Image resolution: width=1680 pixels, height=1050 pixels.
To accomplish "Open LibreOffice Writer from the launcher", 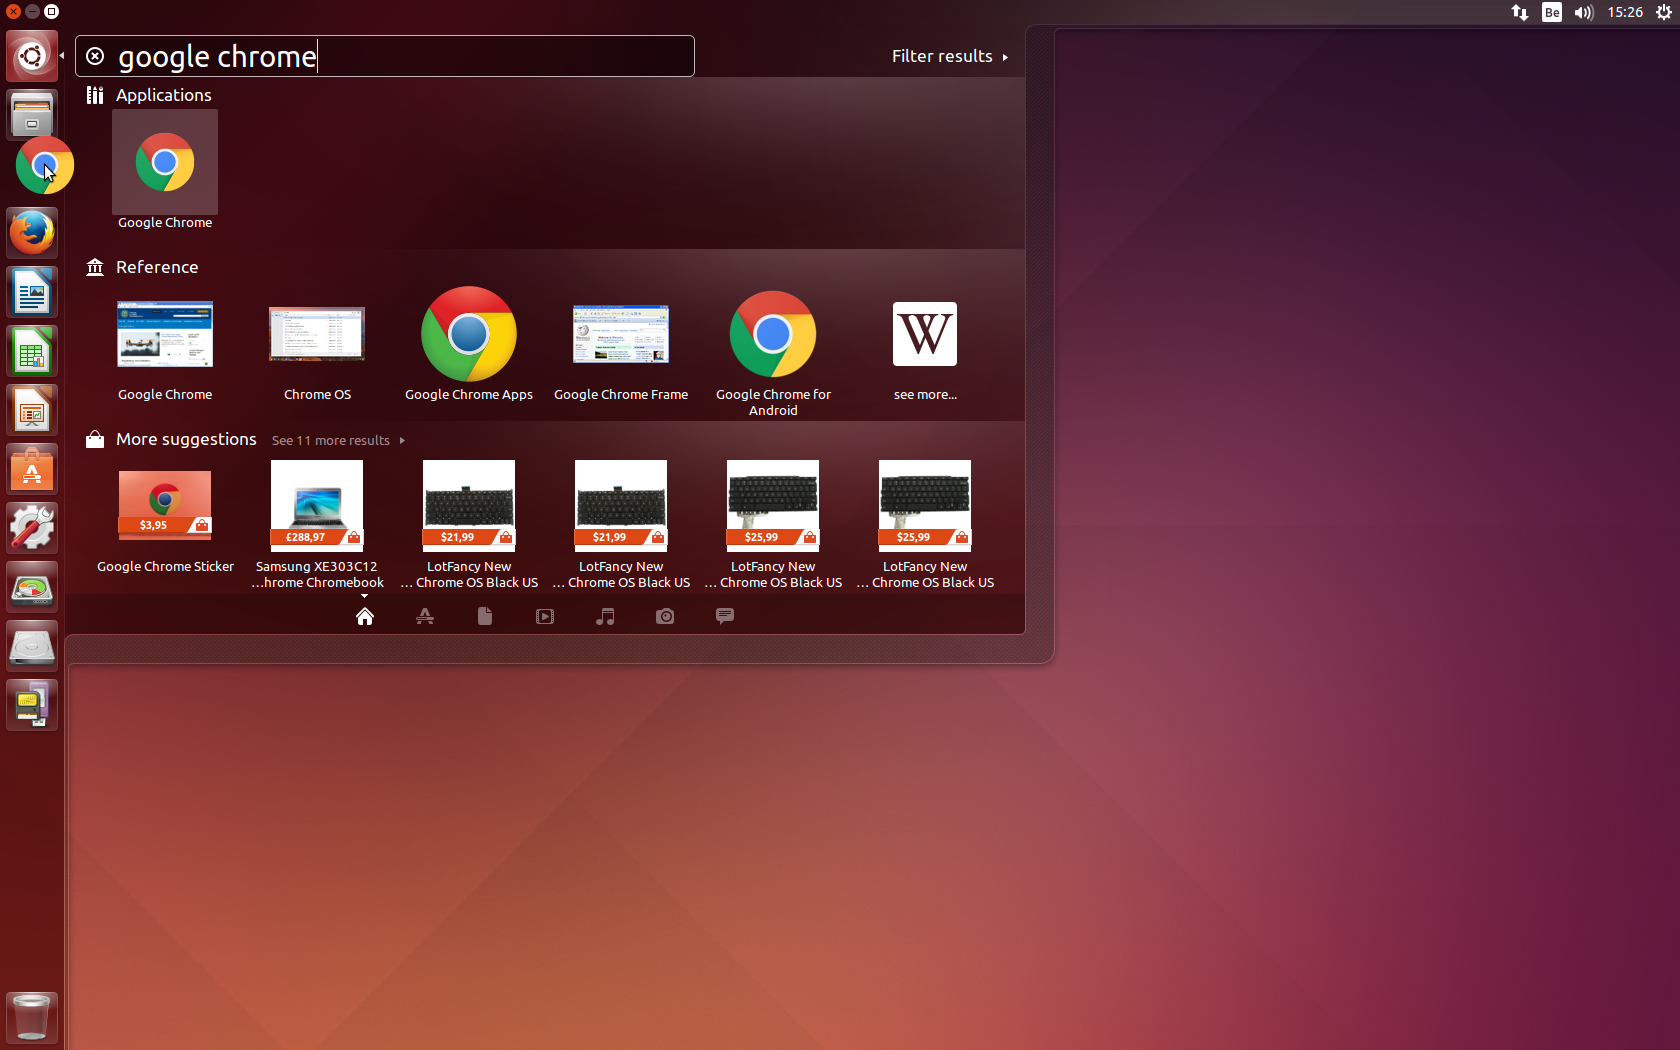I will (32, 293).
